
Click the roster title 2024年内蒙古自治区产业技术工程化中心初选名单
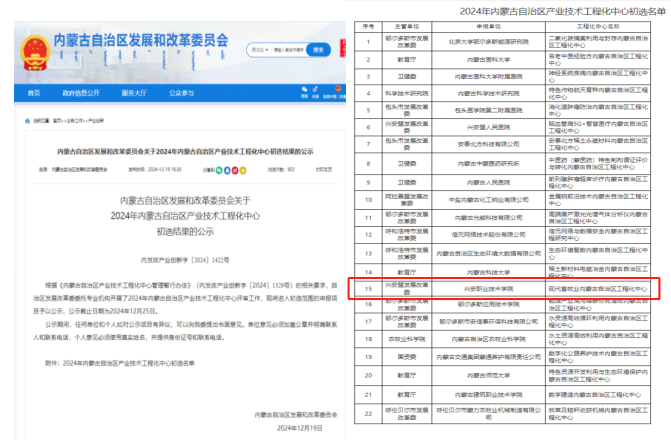[563, 12]
